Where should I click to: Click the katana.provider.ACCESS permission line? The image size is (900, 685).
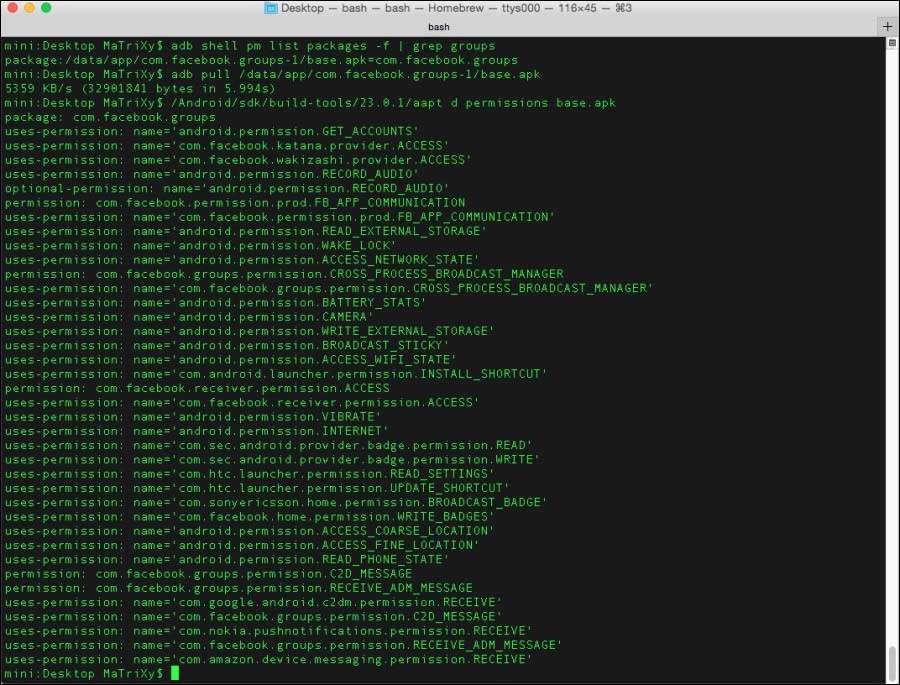[x=227, y=146]
